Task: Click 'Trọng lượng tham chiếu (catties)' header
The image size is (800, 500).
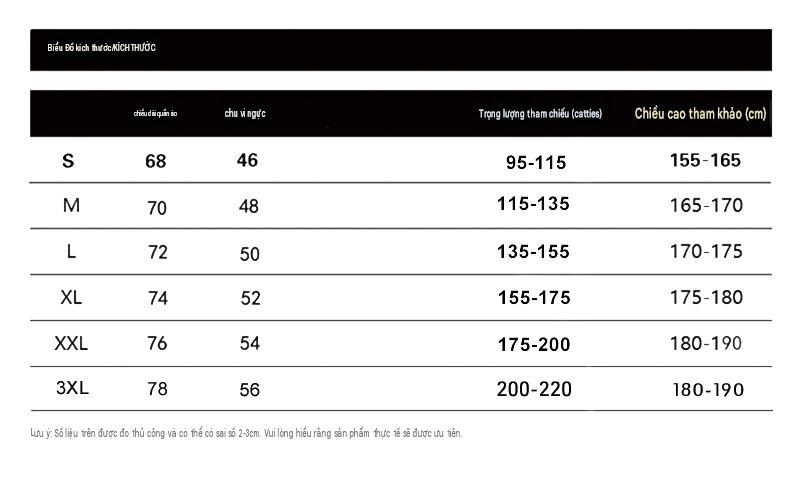Action: (x=540, y=114)
